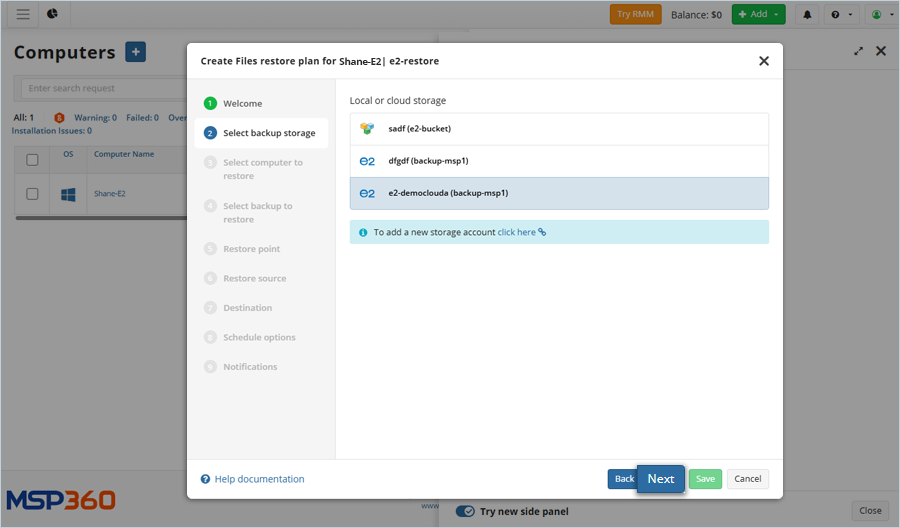Expand the side panel to full size

pyautogui.click(x=858, y=51)
